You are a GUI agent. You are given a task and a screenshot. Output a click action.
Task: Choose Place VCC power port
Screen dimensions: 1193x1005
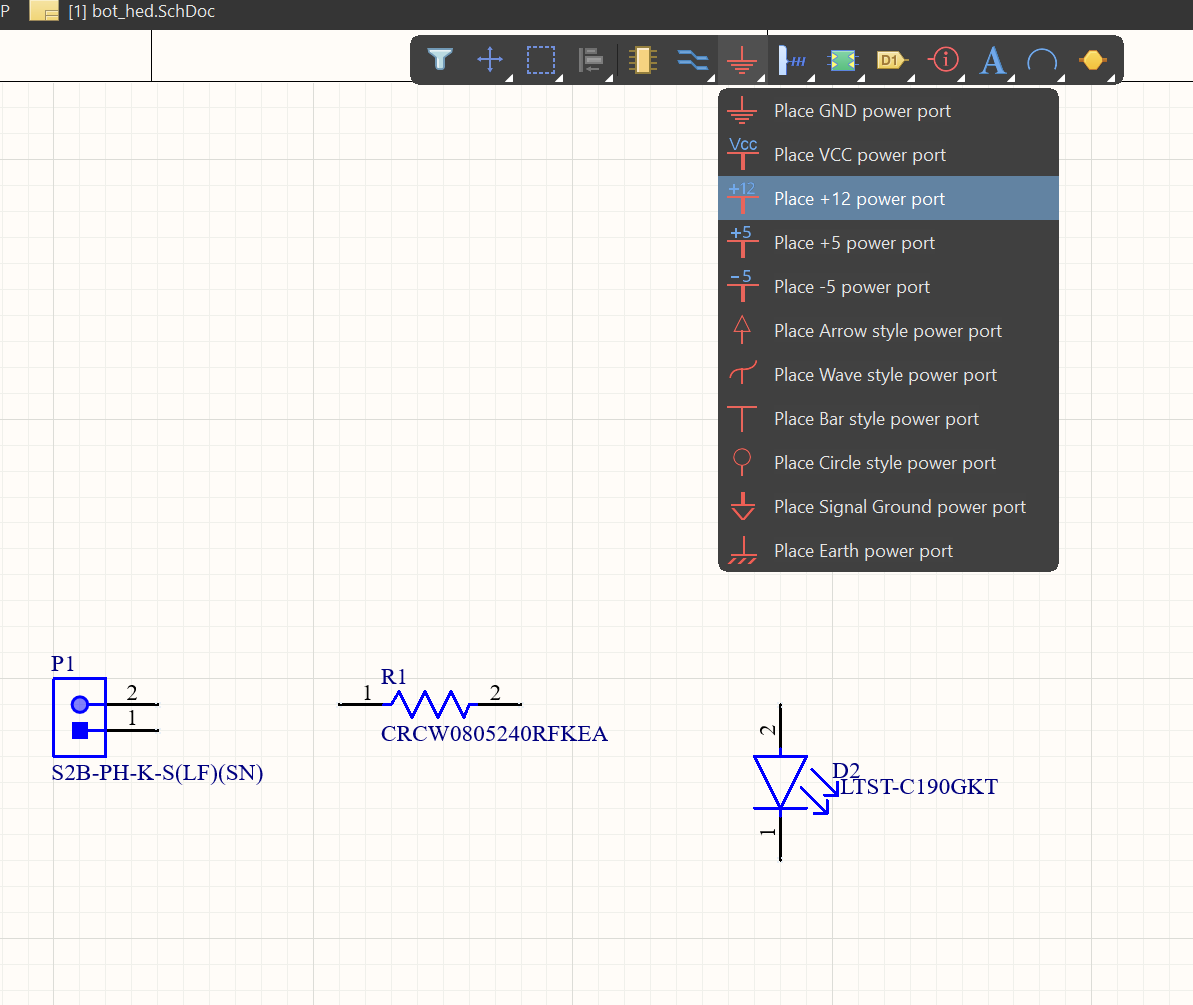pyautogui.click(x=888, y=155)
